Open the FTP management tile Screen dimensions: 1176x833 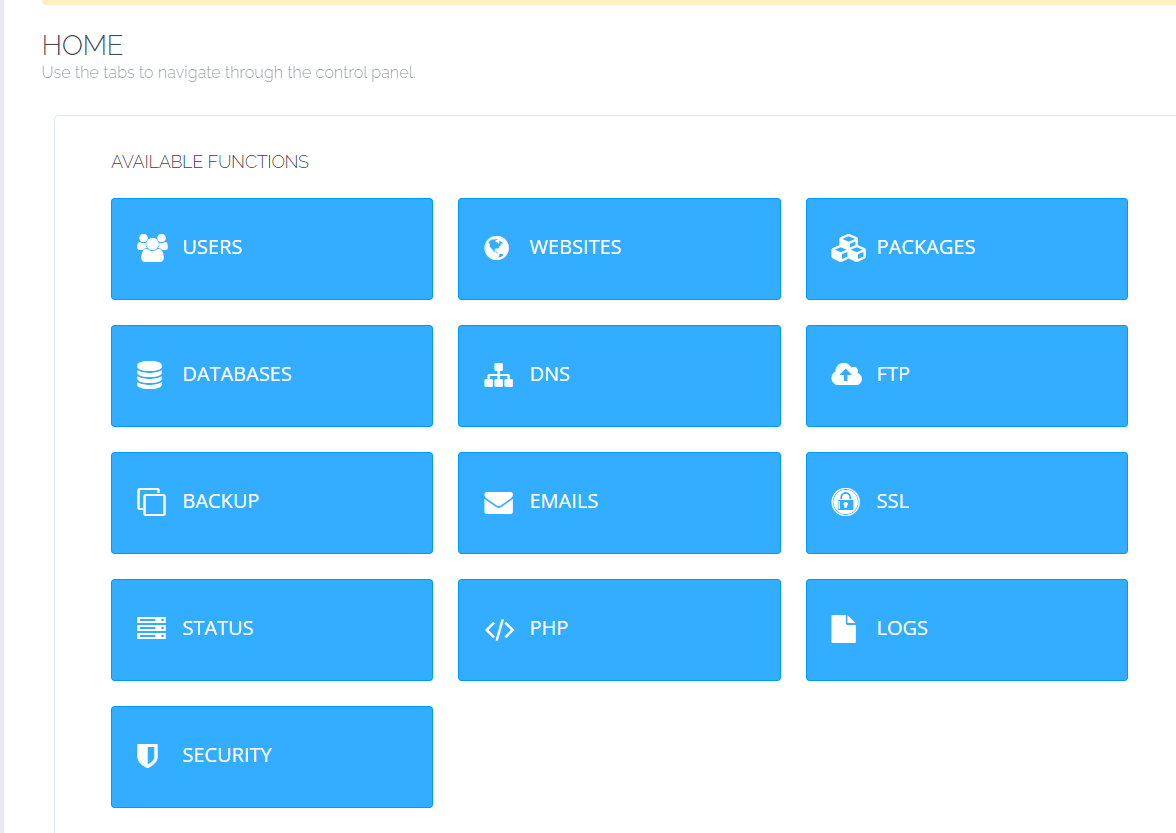pyautogui.click(x=966, y=375)
